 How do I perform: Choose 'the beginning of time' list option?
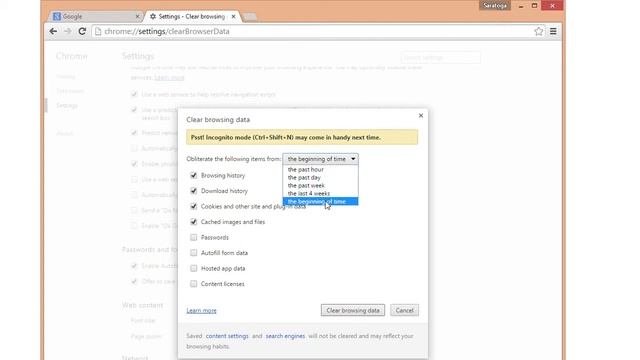(320, 201)
